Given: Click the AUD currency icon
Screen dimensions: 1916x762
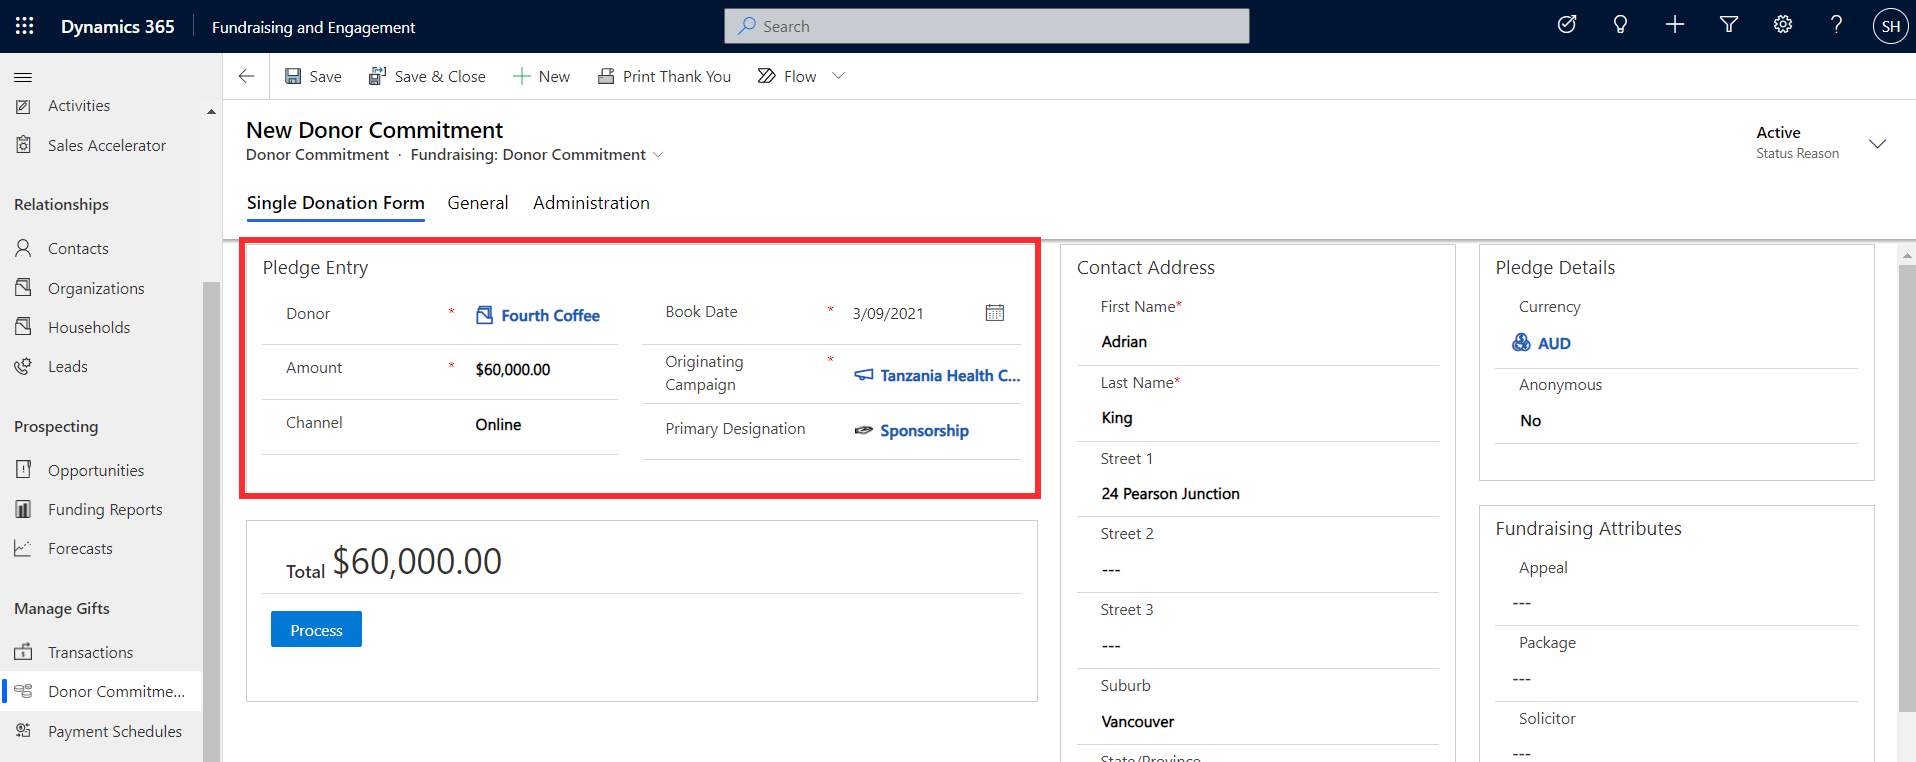Looking at the screenshot, I should click(x=1521, y=343).
